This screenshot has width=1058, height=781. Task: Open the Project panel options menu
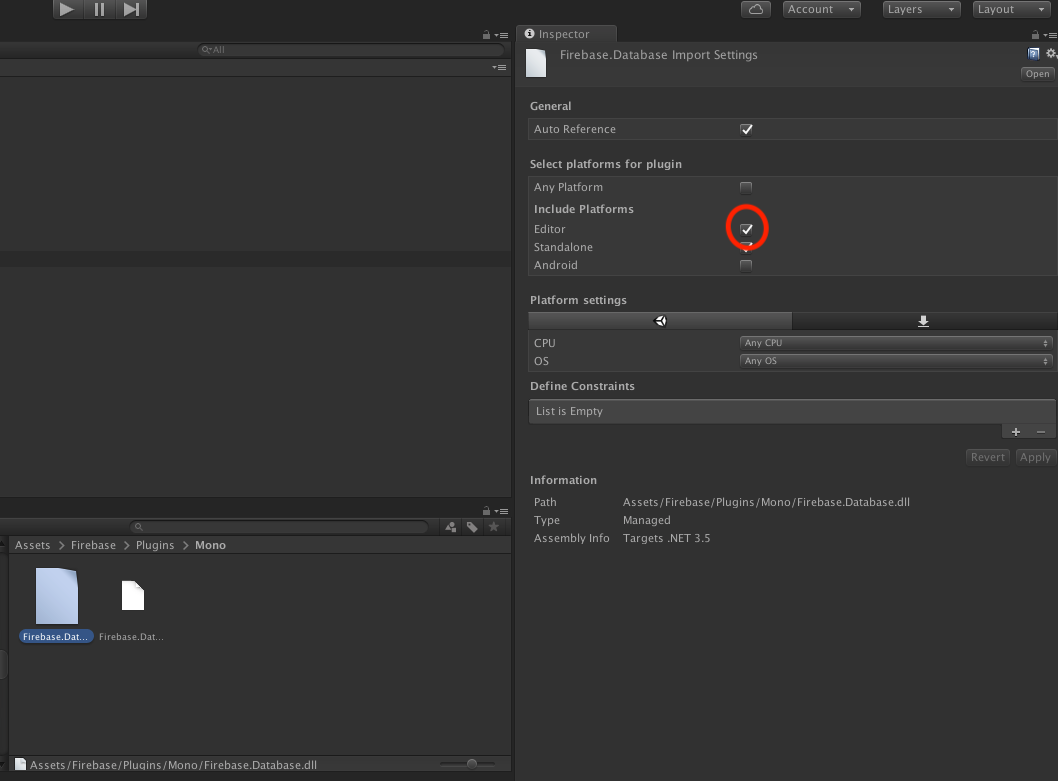tap(501, 511)
